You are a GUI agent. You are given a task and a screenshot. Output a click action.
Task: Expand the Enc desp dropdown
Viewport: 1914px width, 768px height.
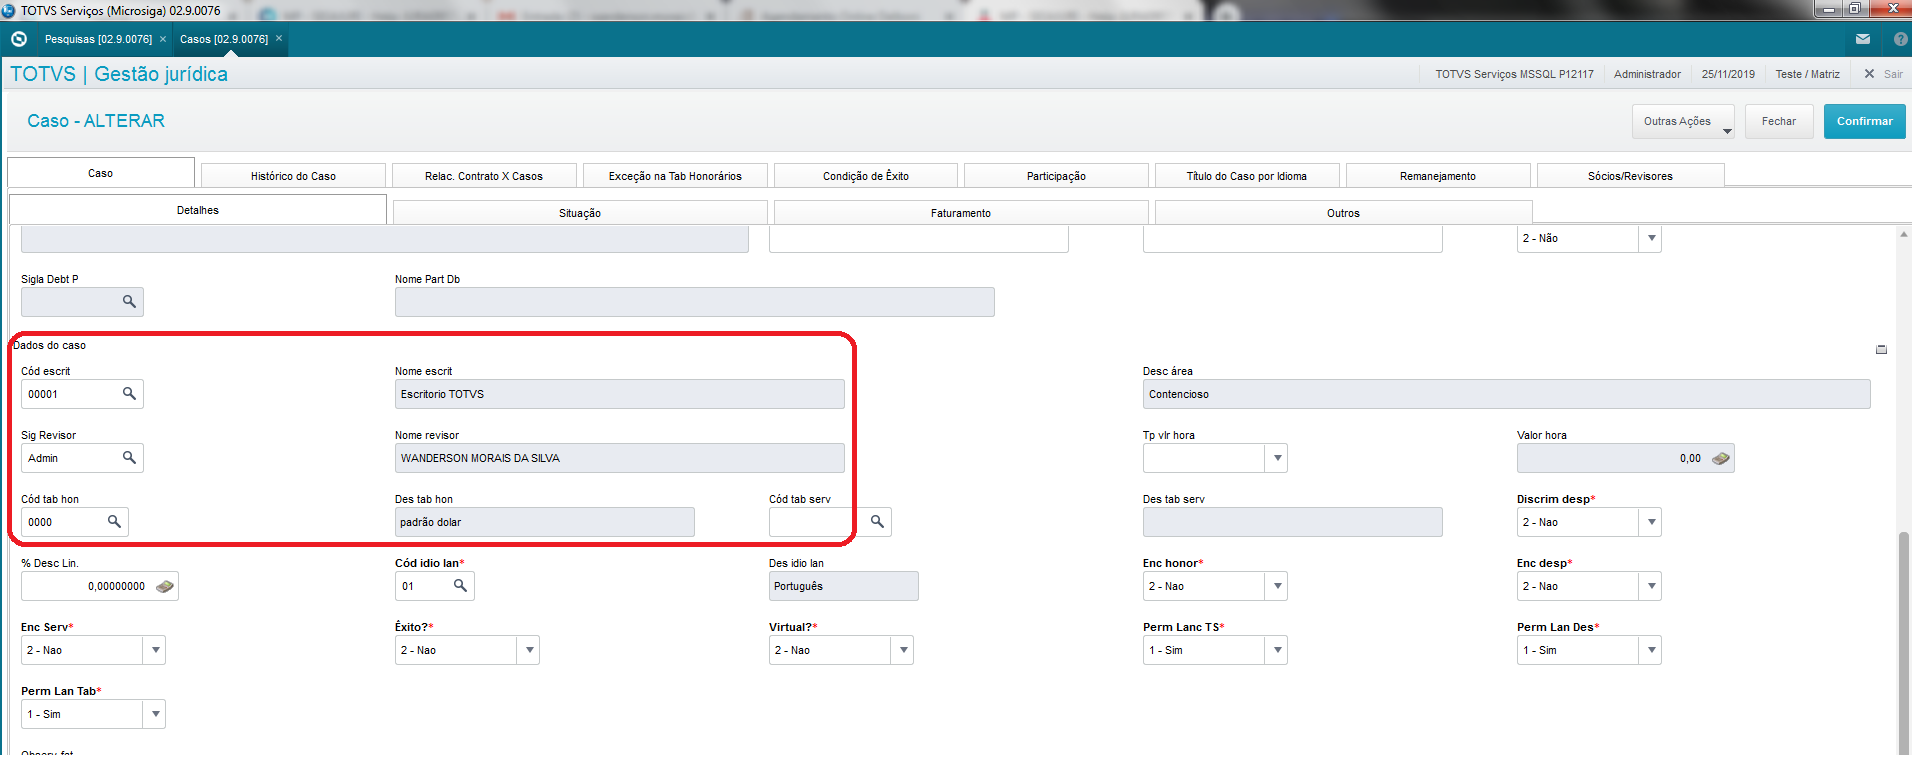click(x=1651, y=586)
